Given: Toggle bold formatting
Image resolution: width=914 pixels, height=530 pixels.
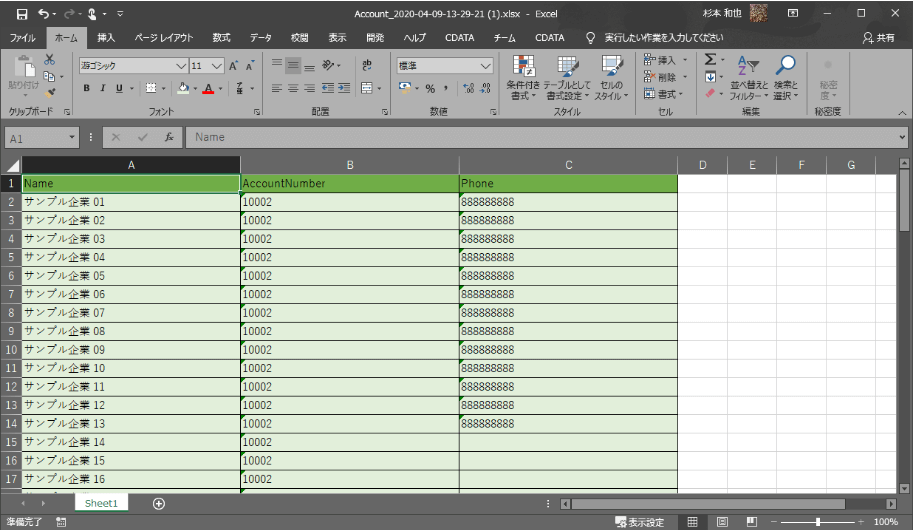Looking at the screenshot, I should click(x=87, y=88).
